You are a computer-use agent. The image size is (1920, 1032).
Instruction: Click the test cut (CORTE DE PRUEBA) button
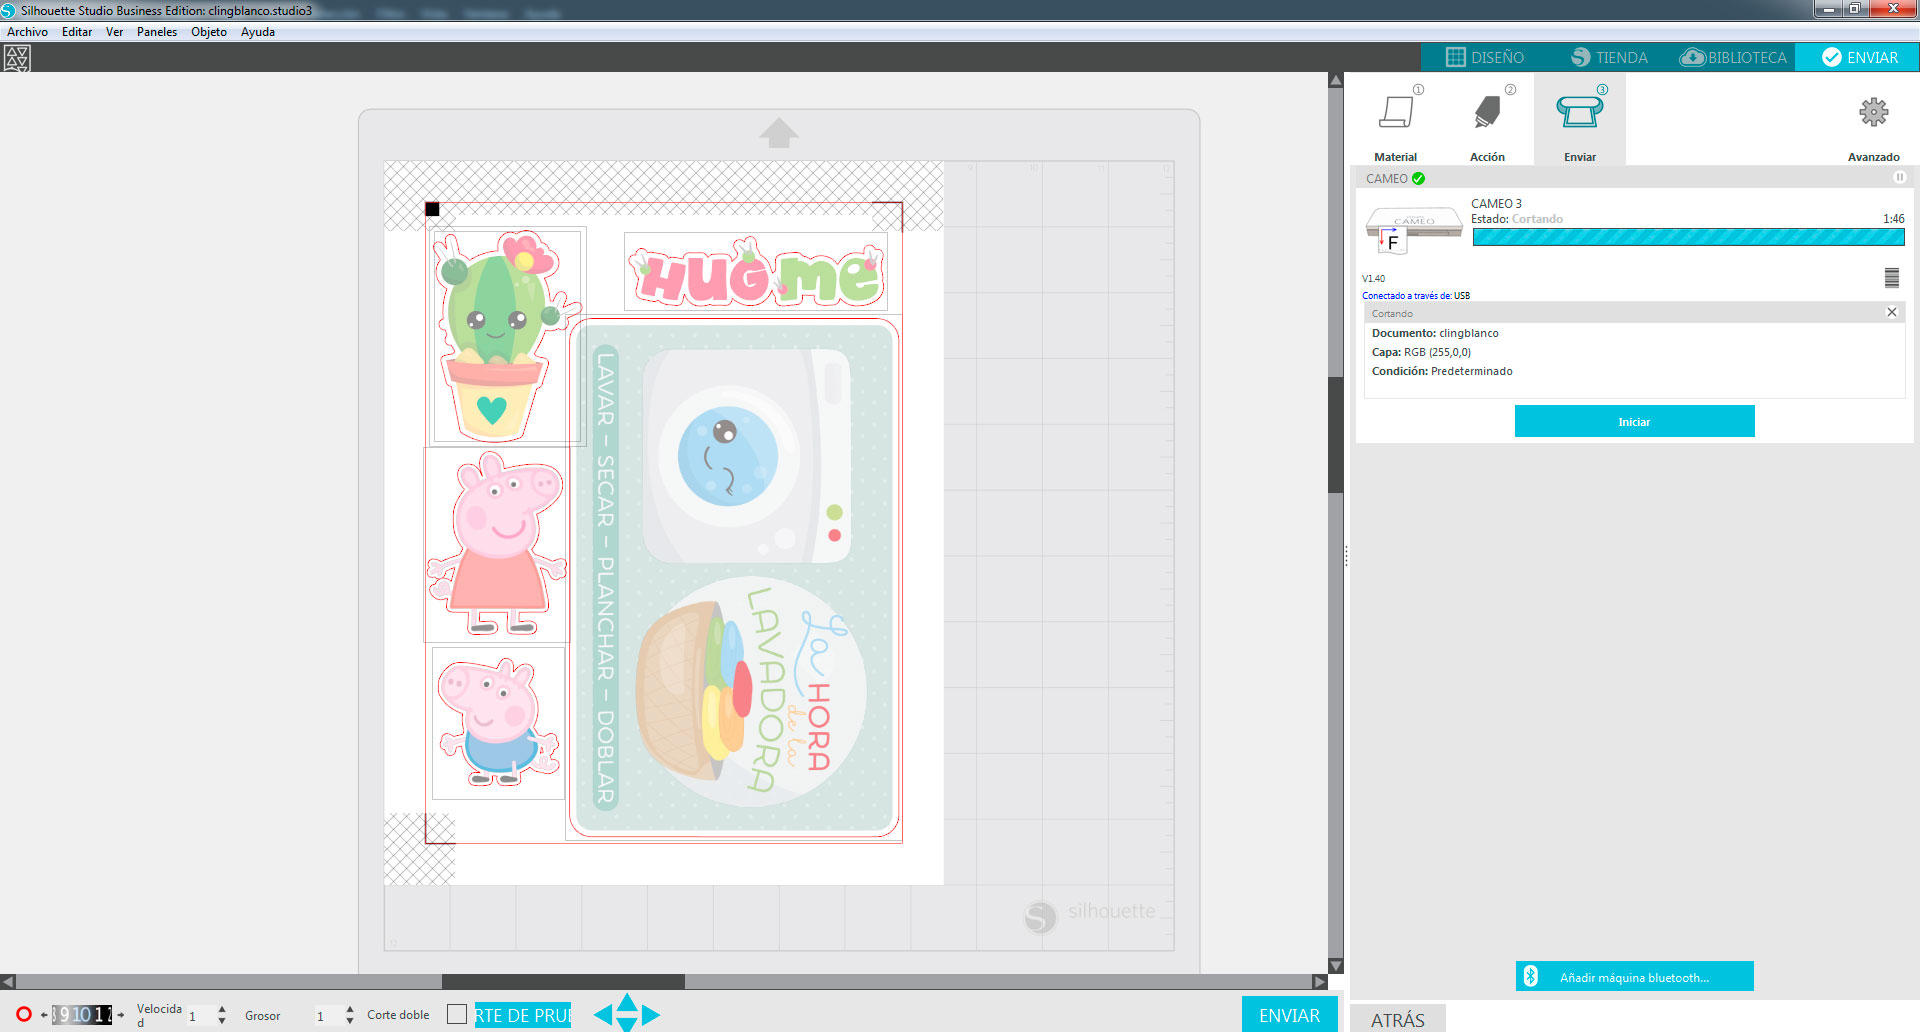(523, 1015)
